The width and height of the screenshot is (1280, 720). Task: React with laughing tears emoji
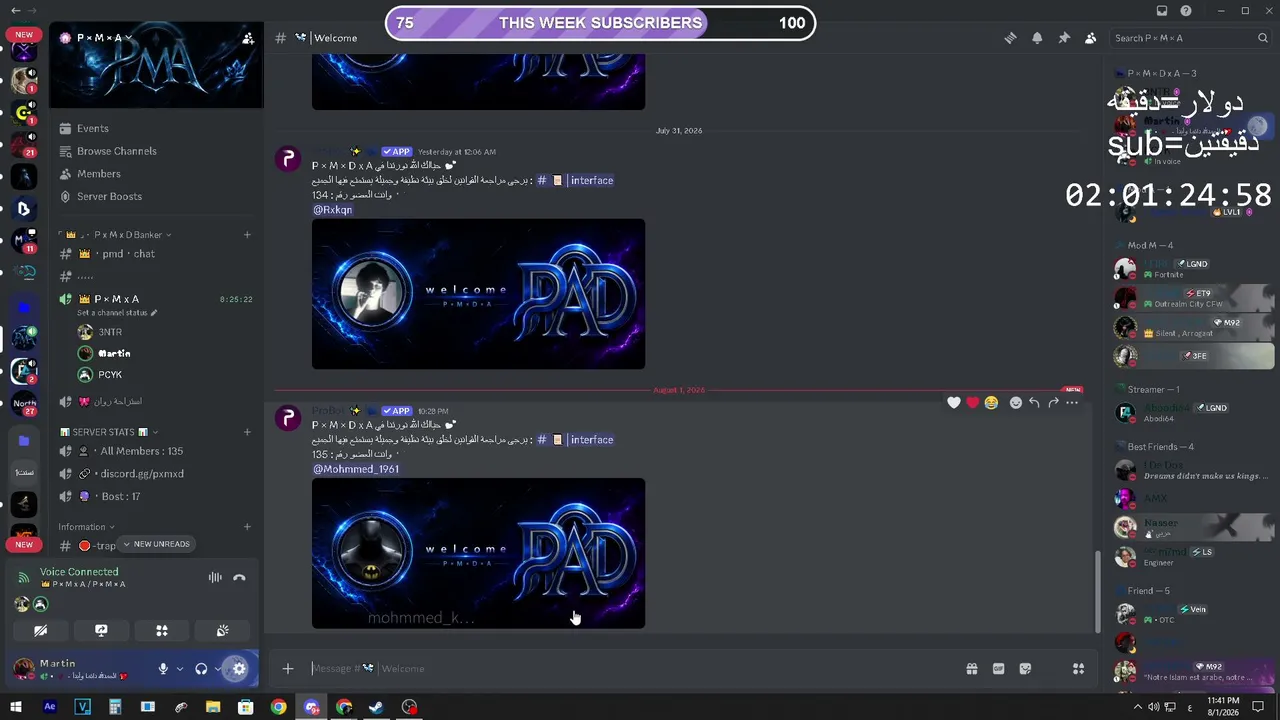click(x=991, y=403)
